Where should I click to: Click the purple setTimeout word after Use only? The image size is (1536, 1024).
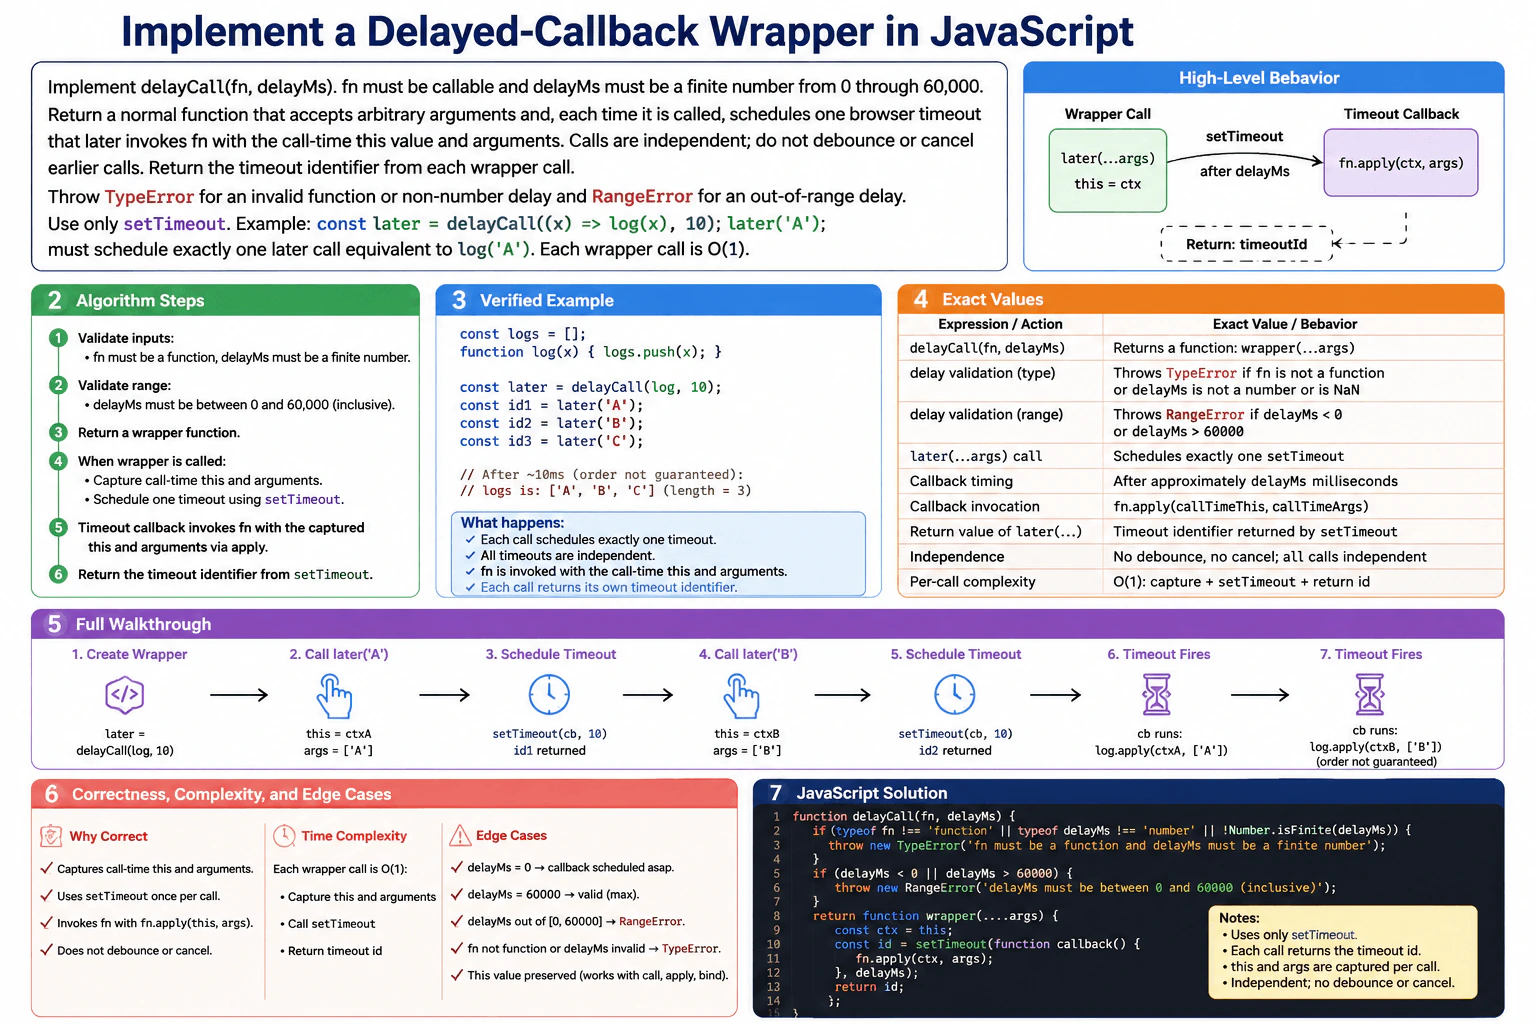[174, 223]
